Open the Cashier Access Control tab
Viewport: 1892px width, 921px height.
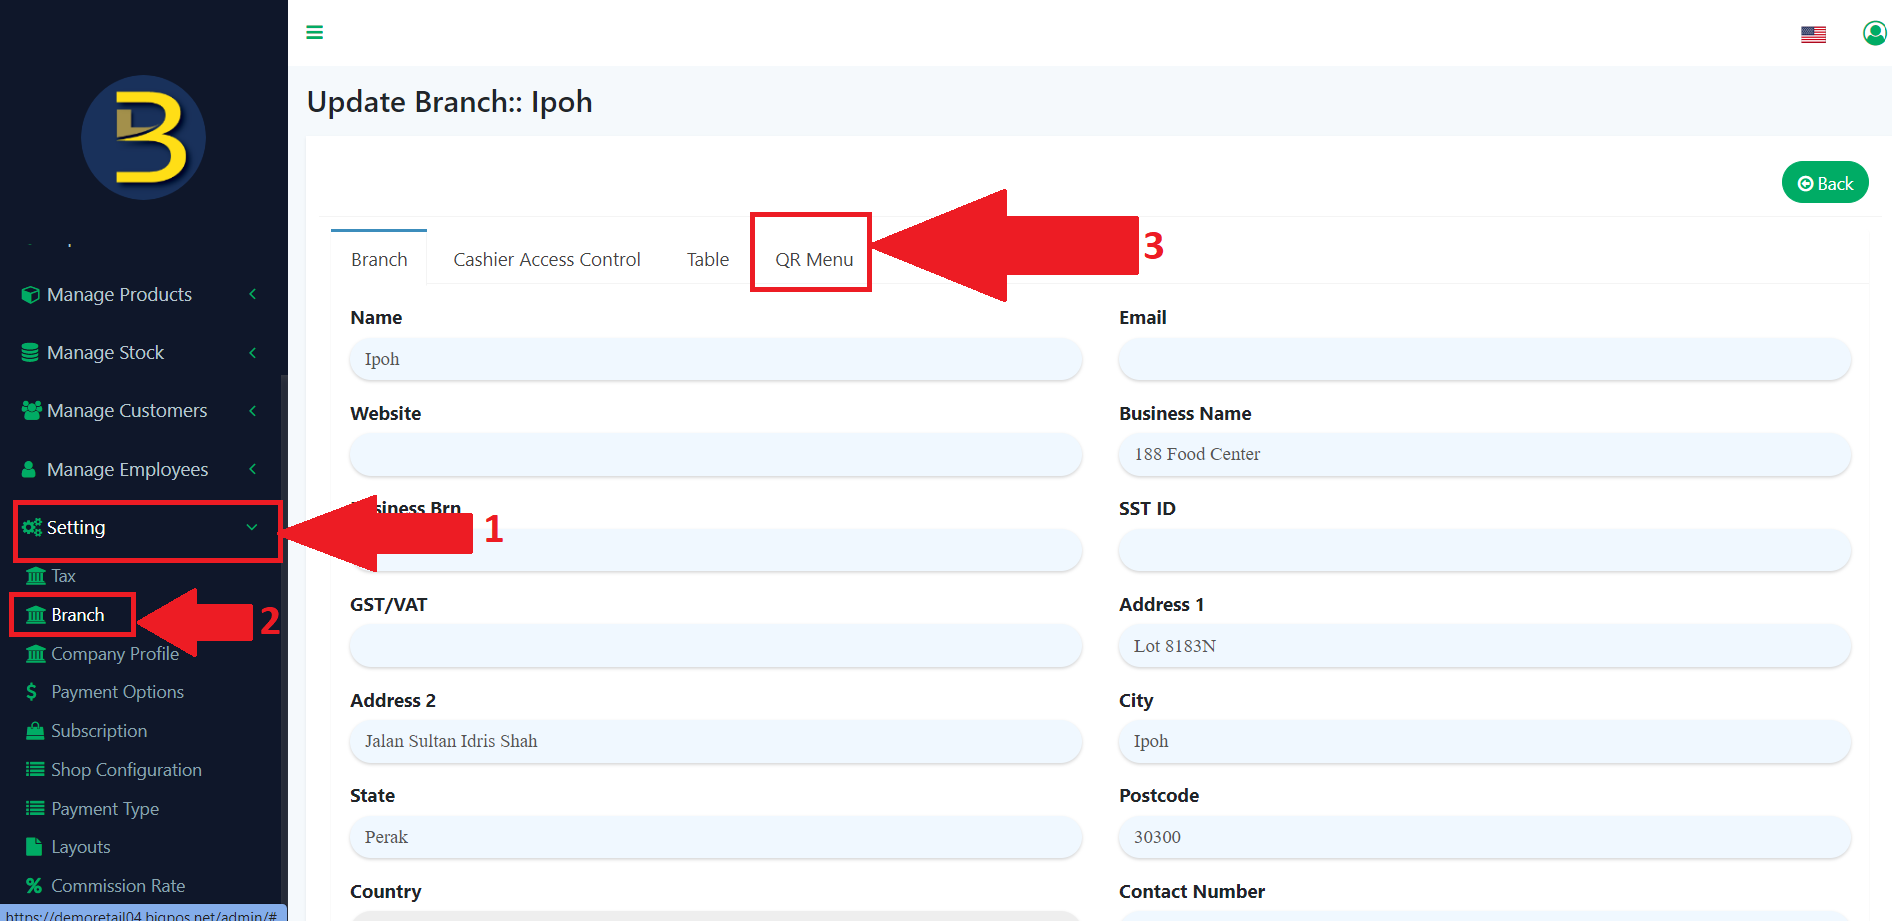[546, 258]
